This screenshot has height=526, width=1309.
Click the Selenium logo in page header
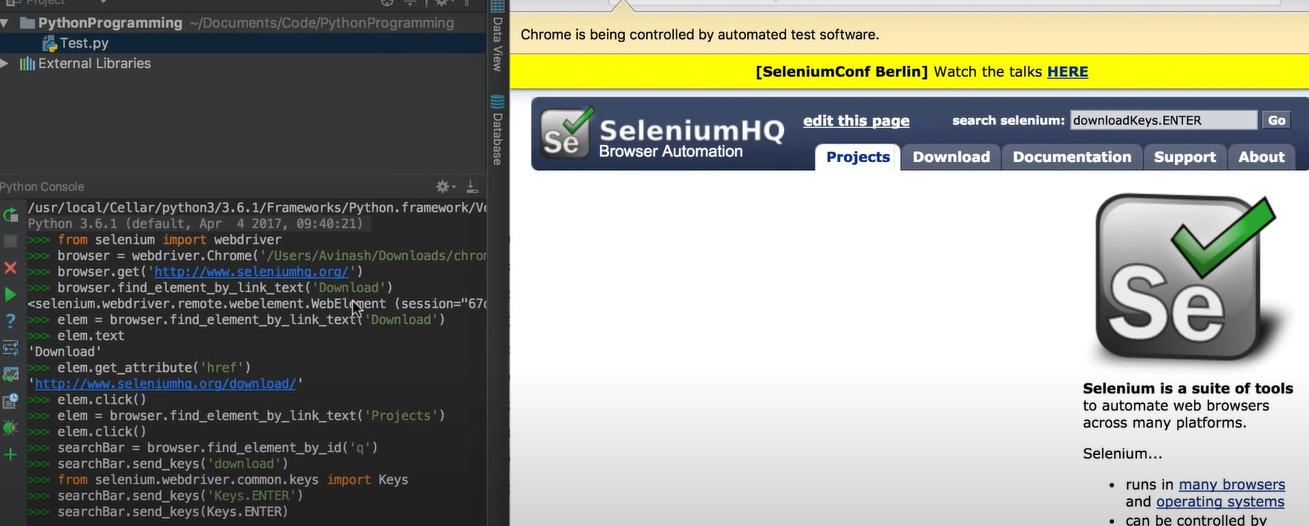tap(568, 132)
